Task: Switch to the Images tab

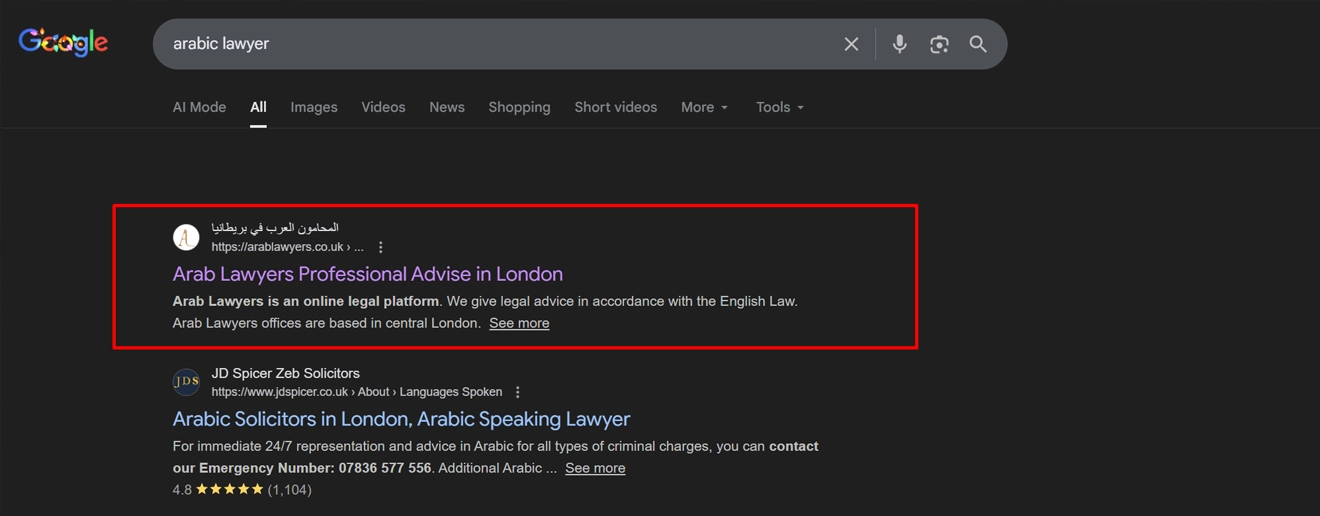Action: click(314, 107)
